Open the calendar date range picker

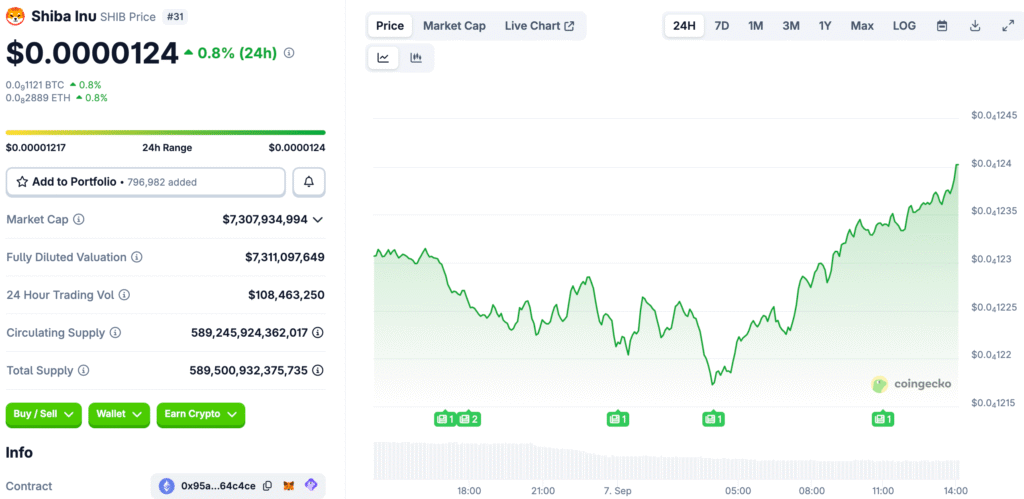942,26
